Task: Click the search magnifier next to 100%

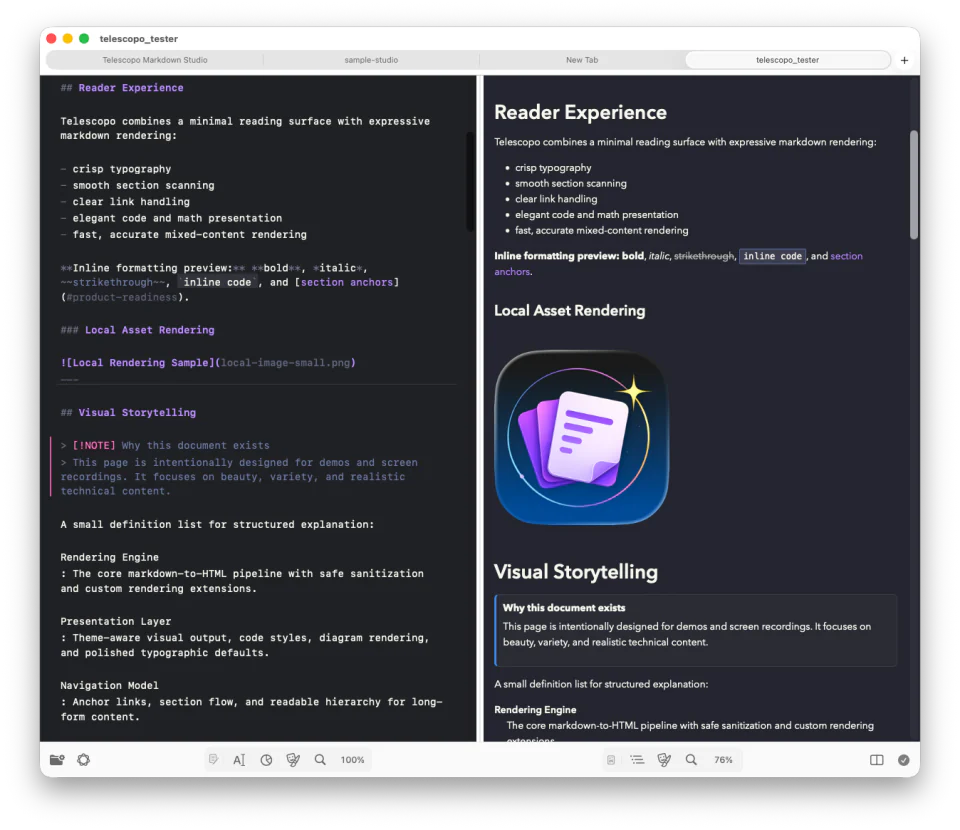Action: pos(320,760)
